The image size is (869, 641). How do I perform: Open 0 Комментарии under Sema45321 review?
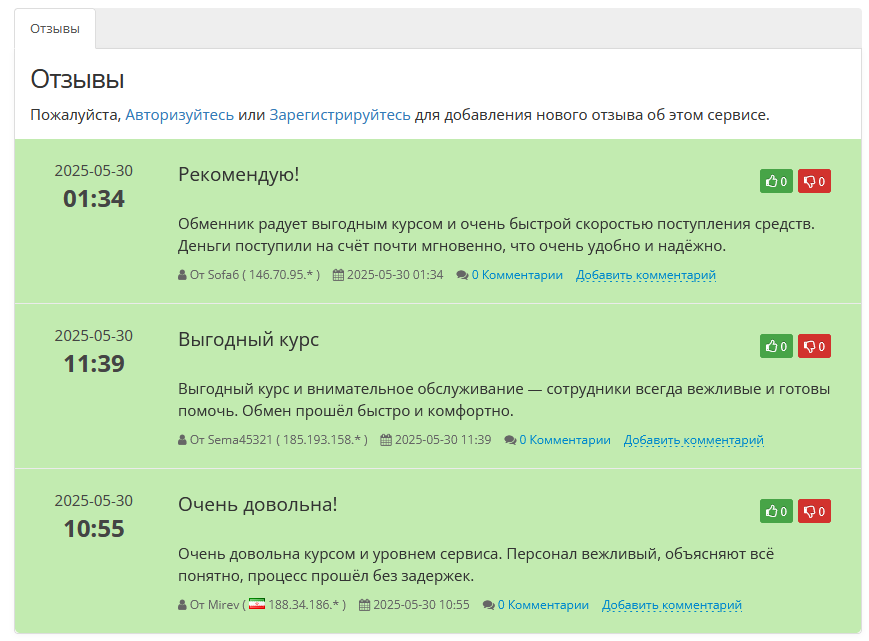[x=565, y=440]
